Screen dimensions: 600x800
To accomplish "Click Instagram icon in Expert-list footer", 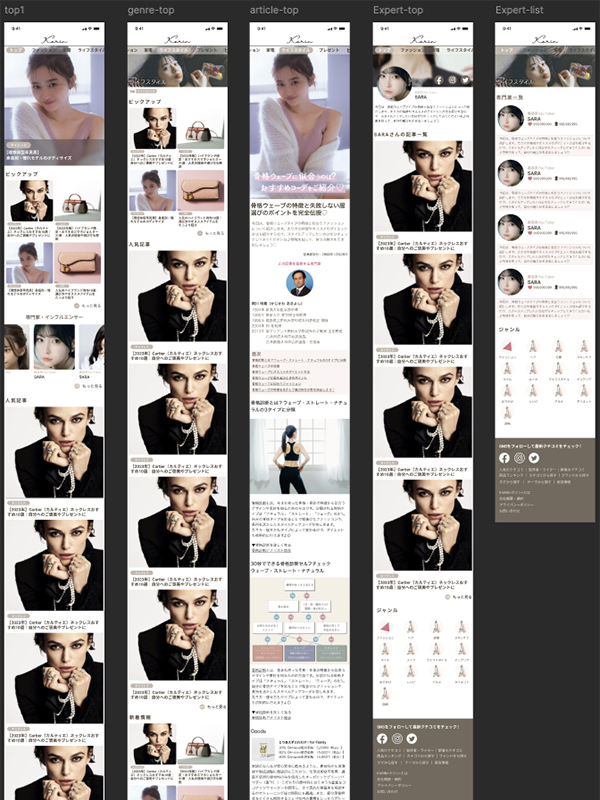I will [x=519, y=458].
